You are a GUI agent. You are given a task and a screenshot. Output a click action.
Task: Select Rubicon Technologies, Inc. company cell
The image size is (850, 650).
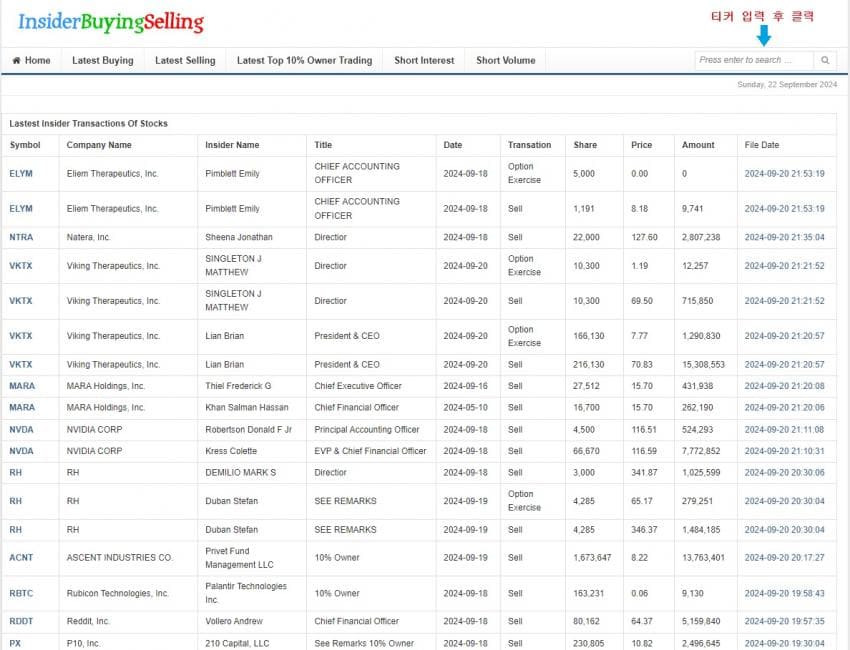pos(118,593)
